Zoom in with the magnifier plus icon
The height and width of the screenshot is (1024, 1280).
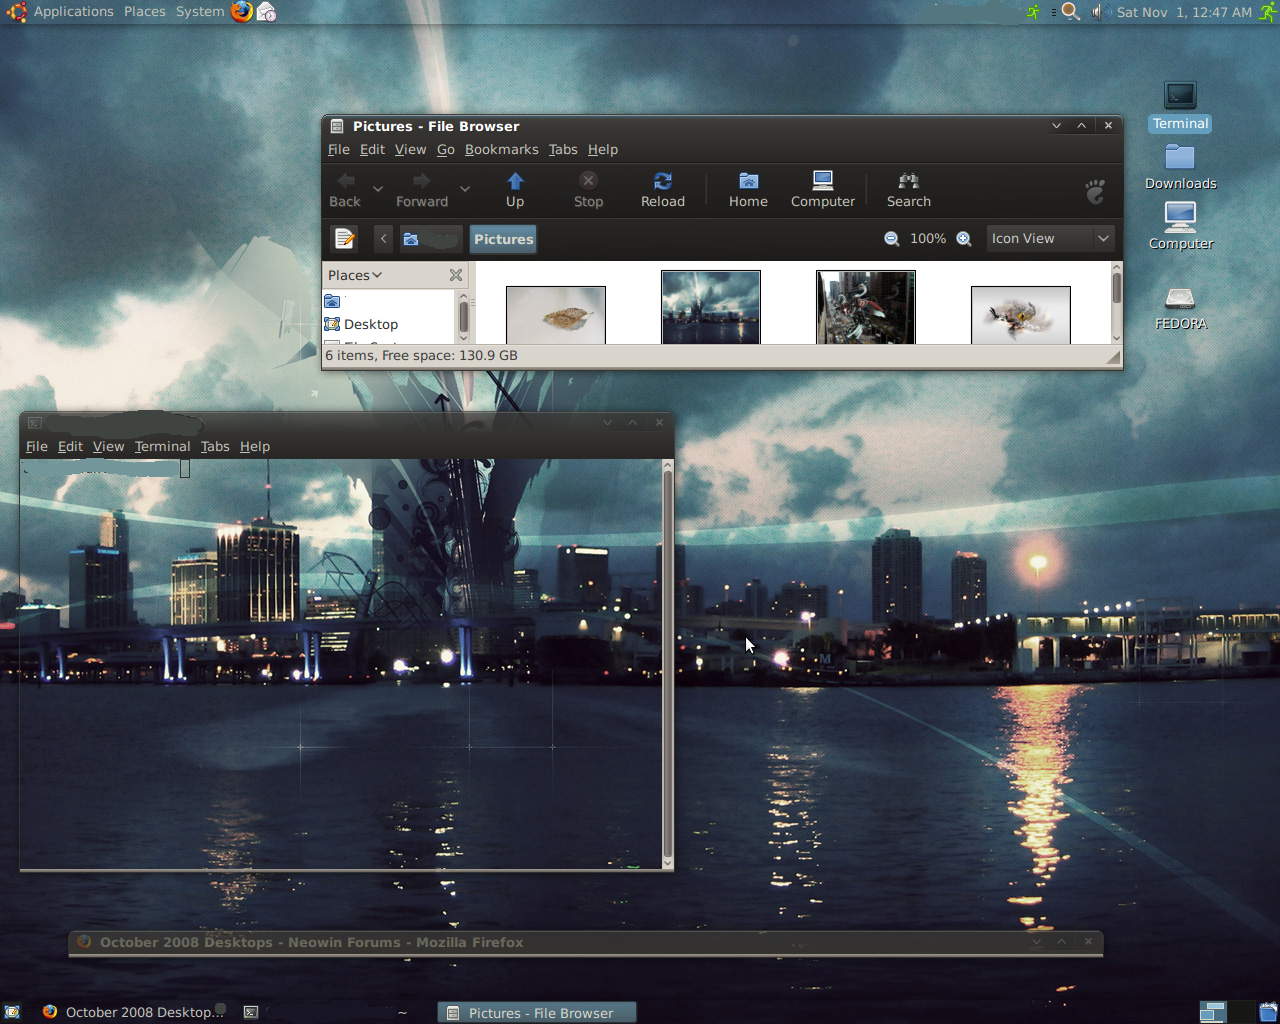(964, 239)
